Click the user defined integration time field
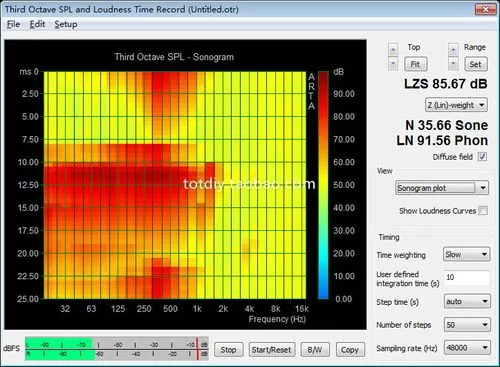500x367 pixels. [467, 278]
